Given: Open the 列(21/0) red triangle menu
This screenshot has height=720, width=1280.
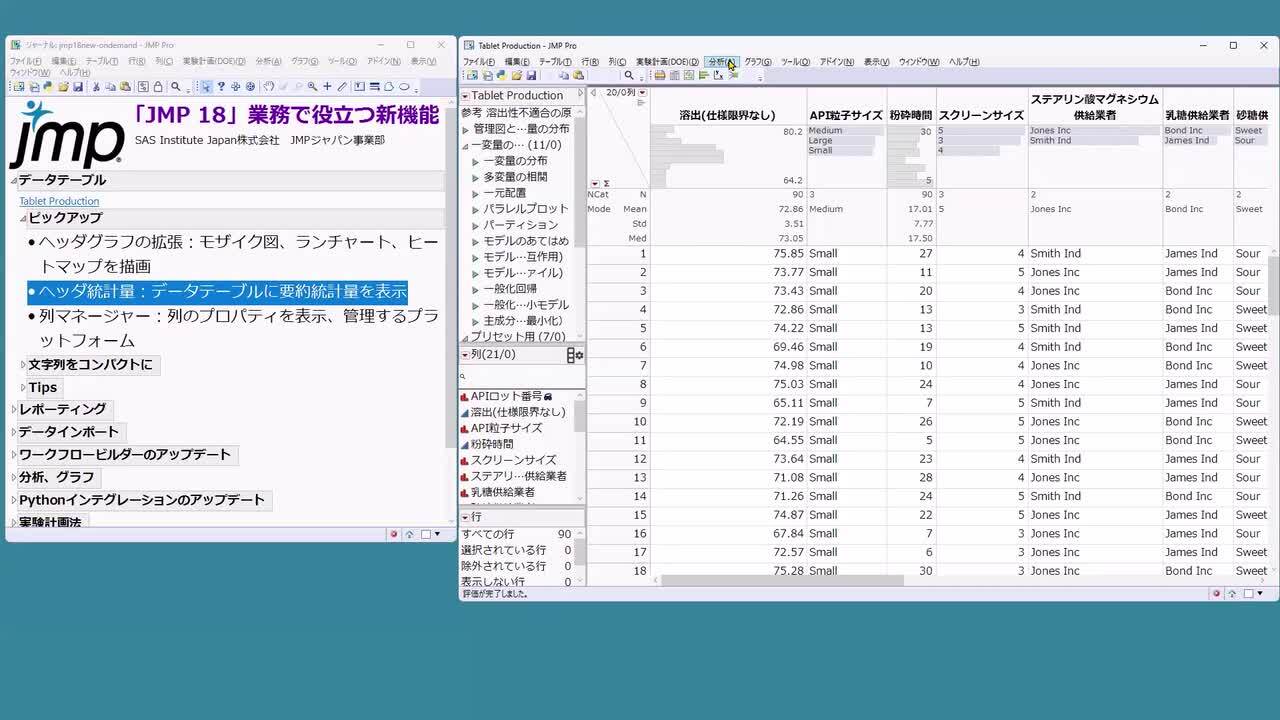Looking at the screenshot, I should (465, 355).
